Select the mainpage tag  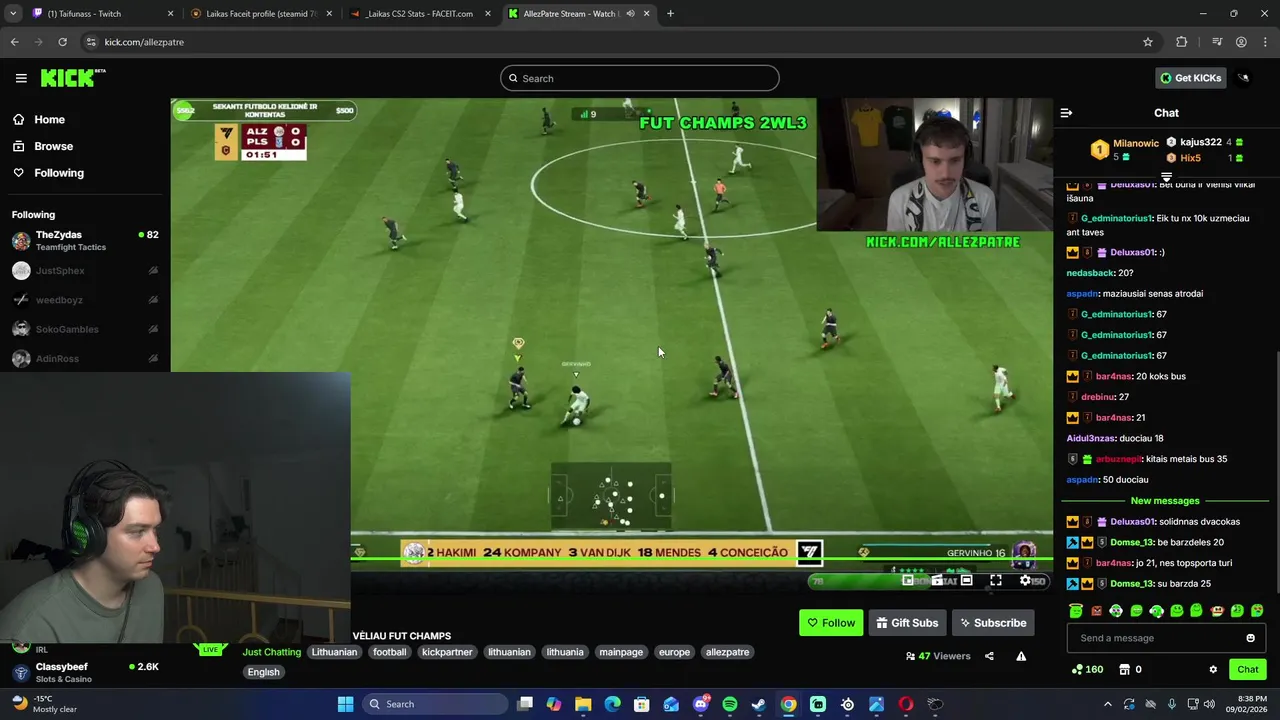tap(621, 652)
